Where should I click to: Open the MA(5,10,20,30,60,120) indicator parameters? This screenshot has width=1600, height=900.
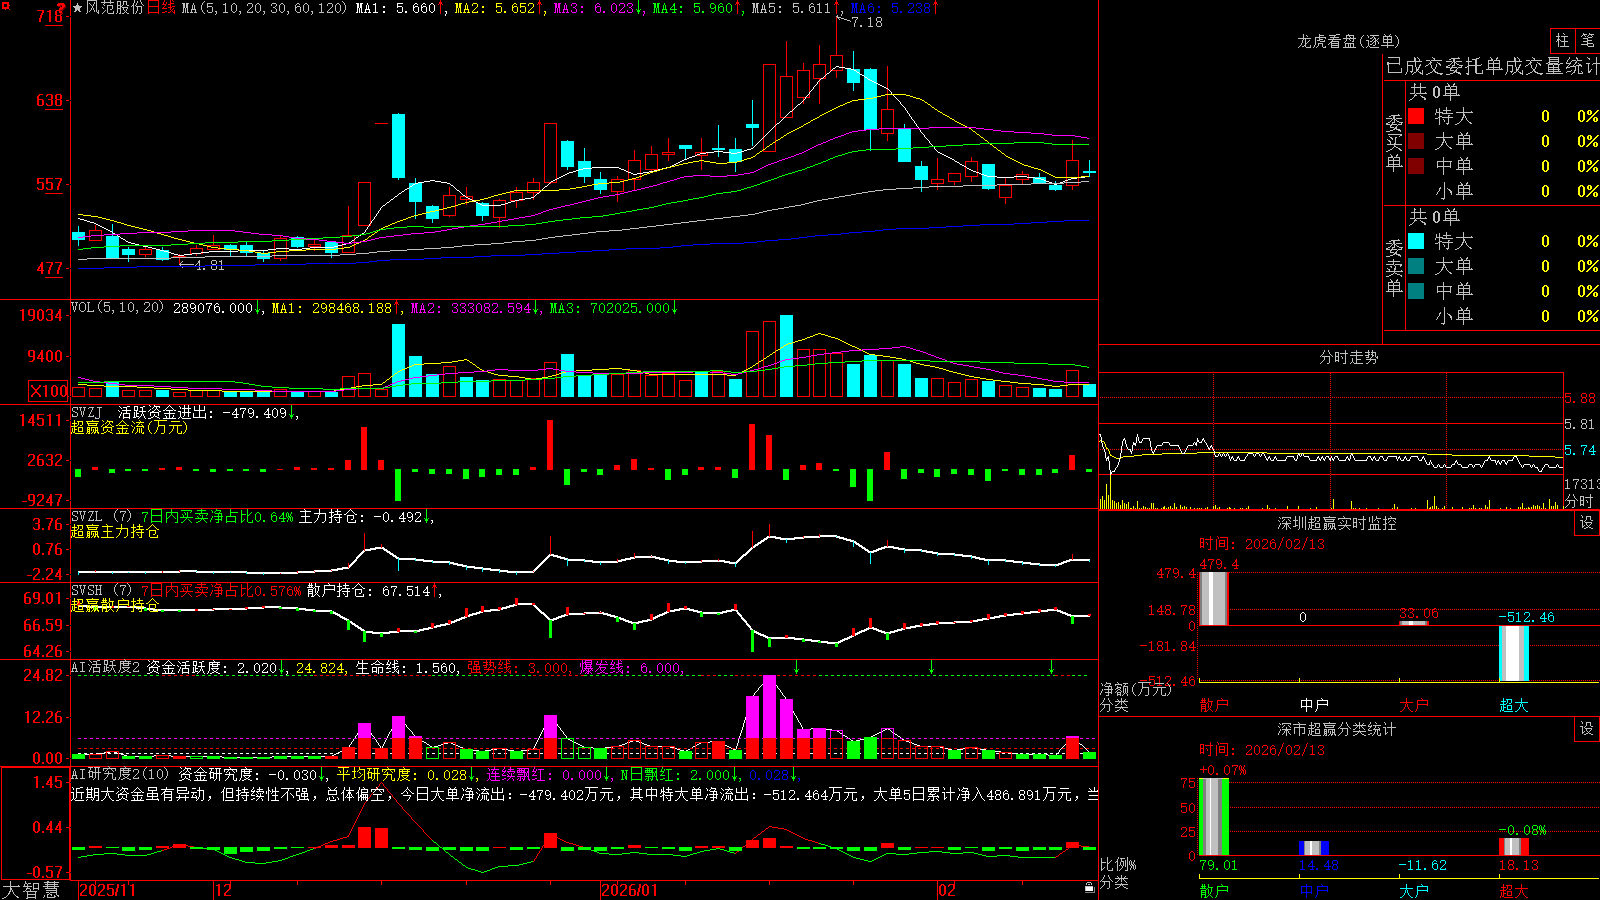coord(265,8)
